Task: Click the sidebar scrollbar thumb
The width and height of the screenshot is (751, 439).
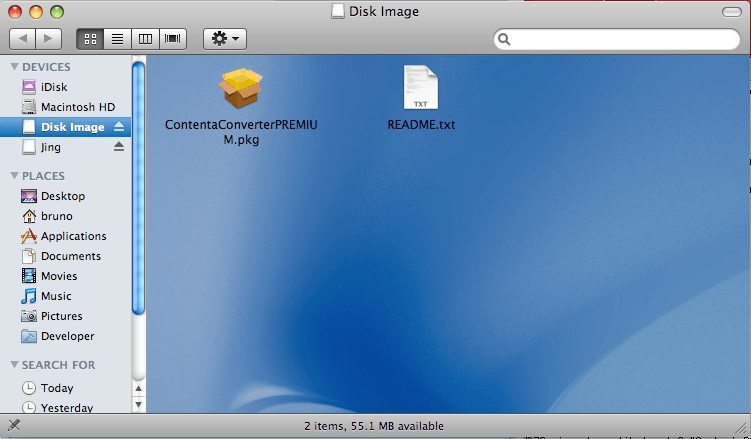Action: coord(138,188)
